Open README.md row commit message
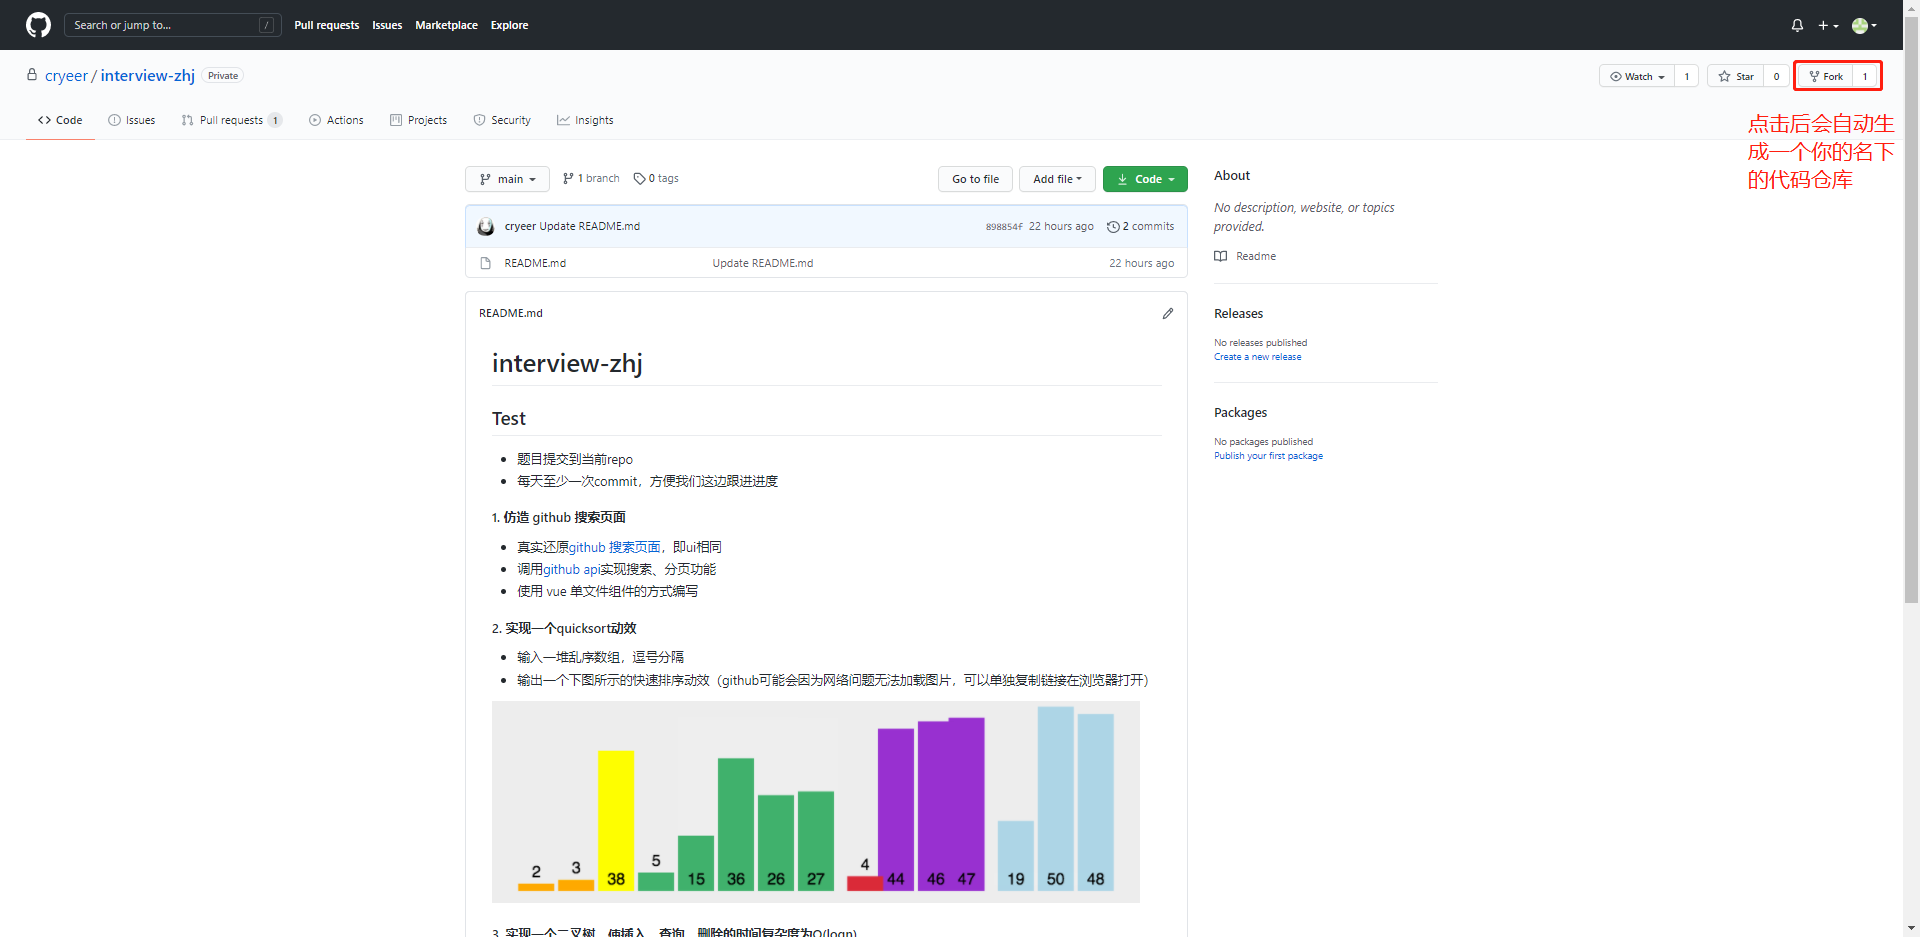The width and height of the screenshot is (1920, 937). click(x=763, y=263)
